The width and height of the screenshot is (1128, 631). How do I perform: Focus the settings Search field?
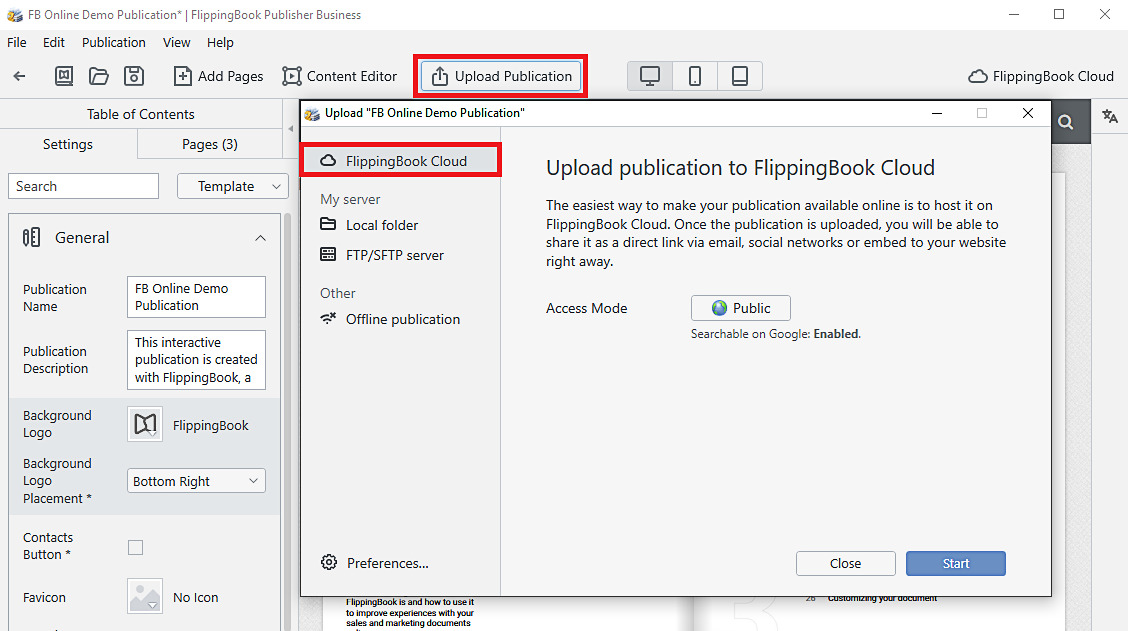point(83,186)
